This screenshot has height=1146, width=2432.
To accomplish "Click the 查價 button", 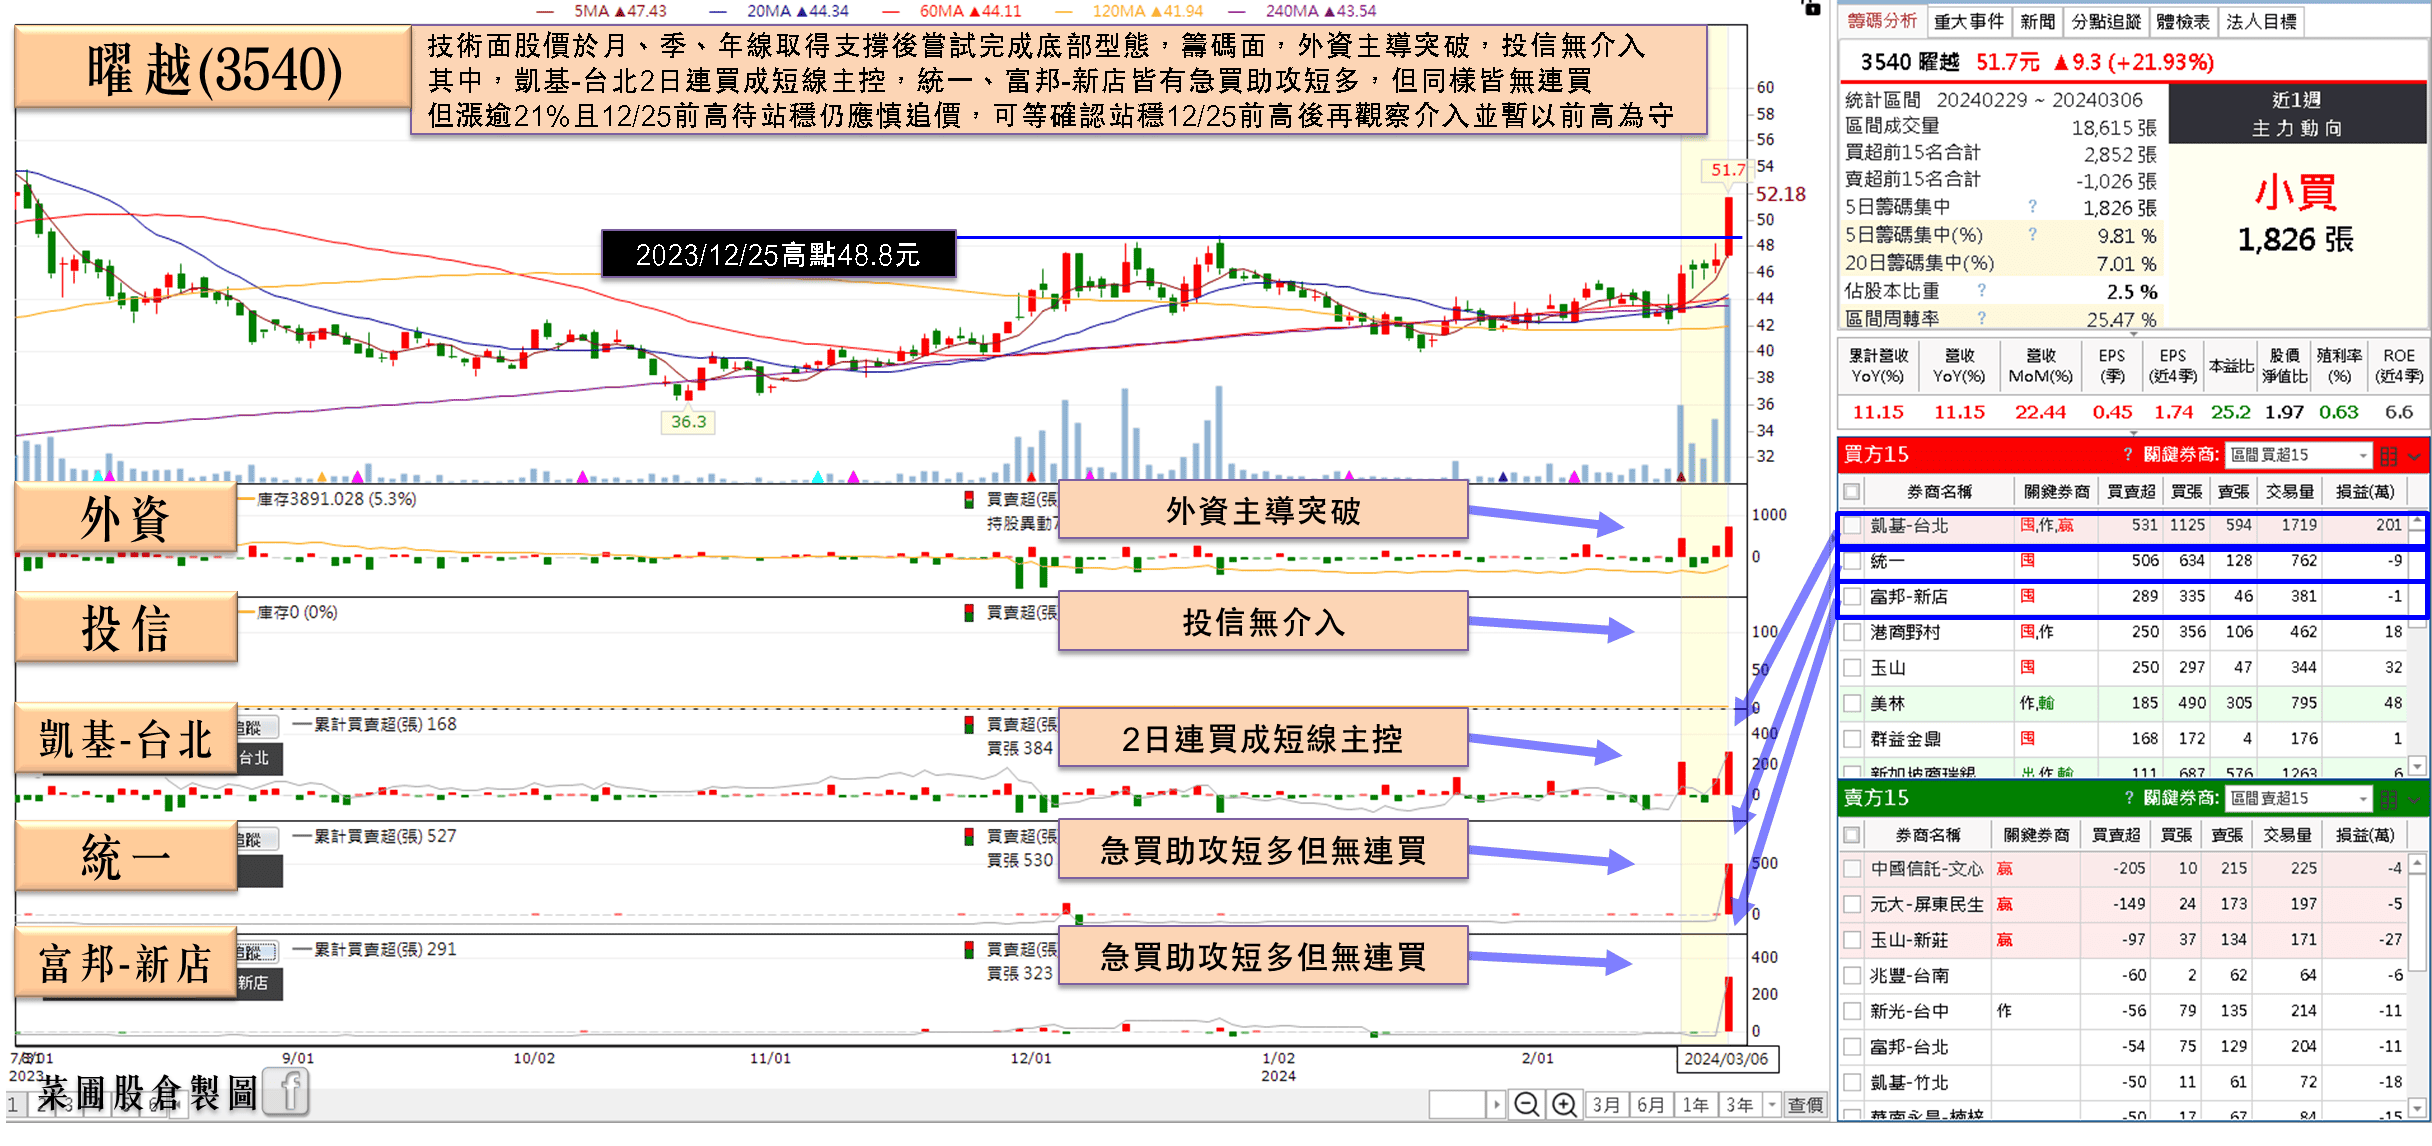I will pyautogui.click(x=1805, y=1104).
